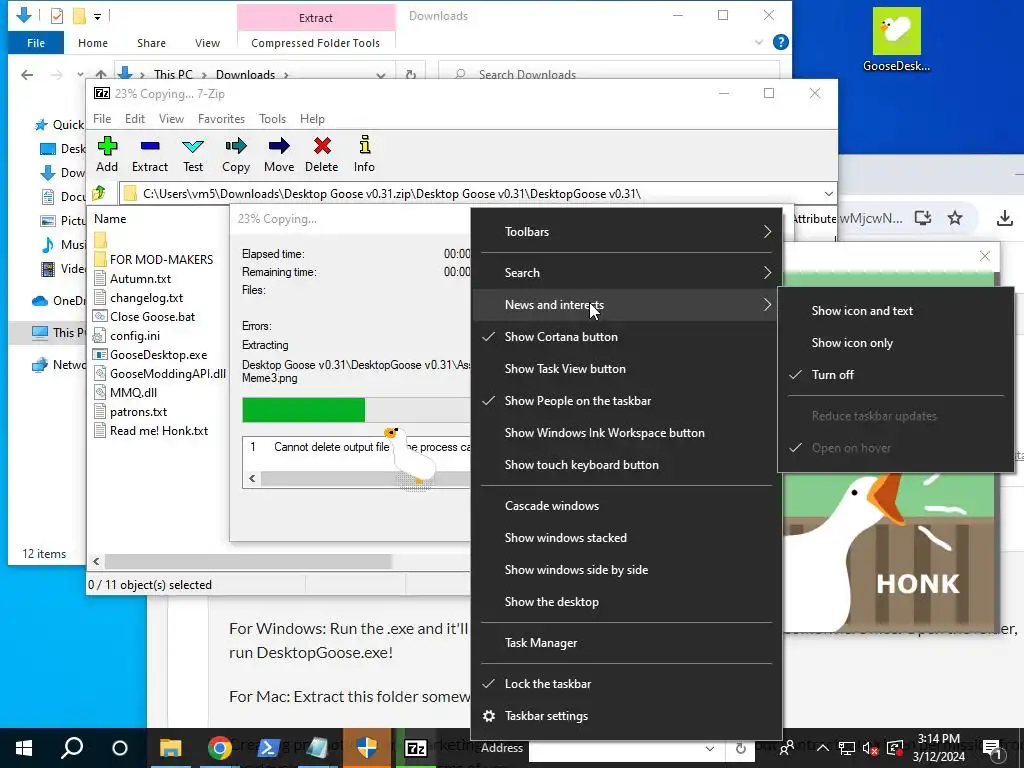The height and width of the screenshot is (768, 1024).
Task: Open Chrome downloads icon
Action: pos(1004,217)
